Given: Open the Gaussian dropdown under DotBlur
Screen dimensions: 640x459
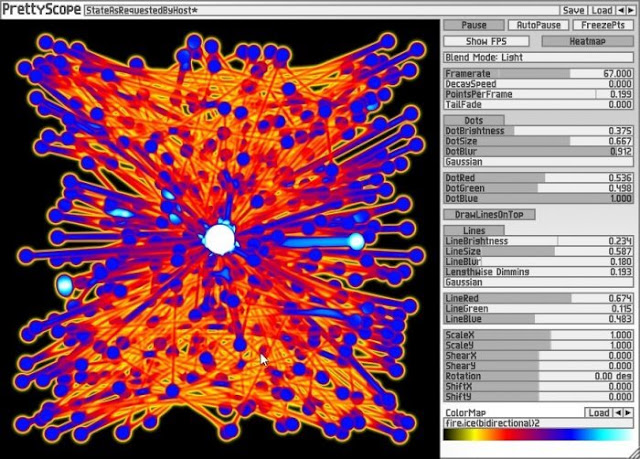Looking at the screenshot, I should (538, 162).
